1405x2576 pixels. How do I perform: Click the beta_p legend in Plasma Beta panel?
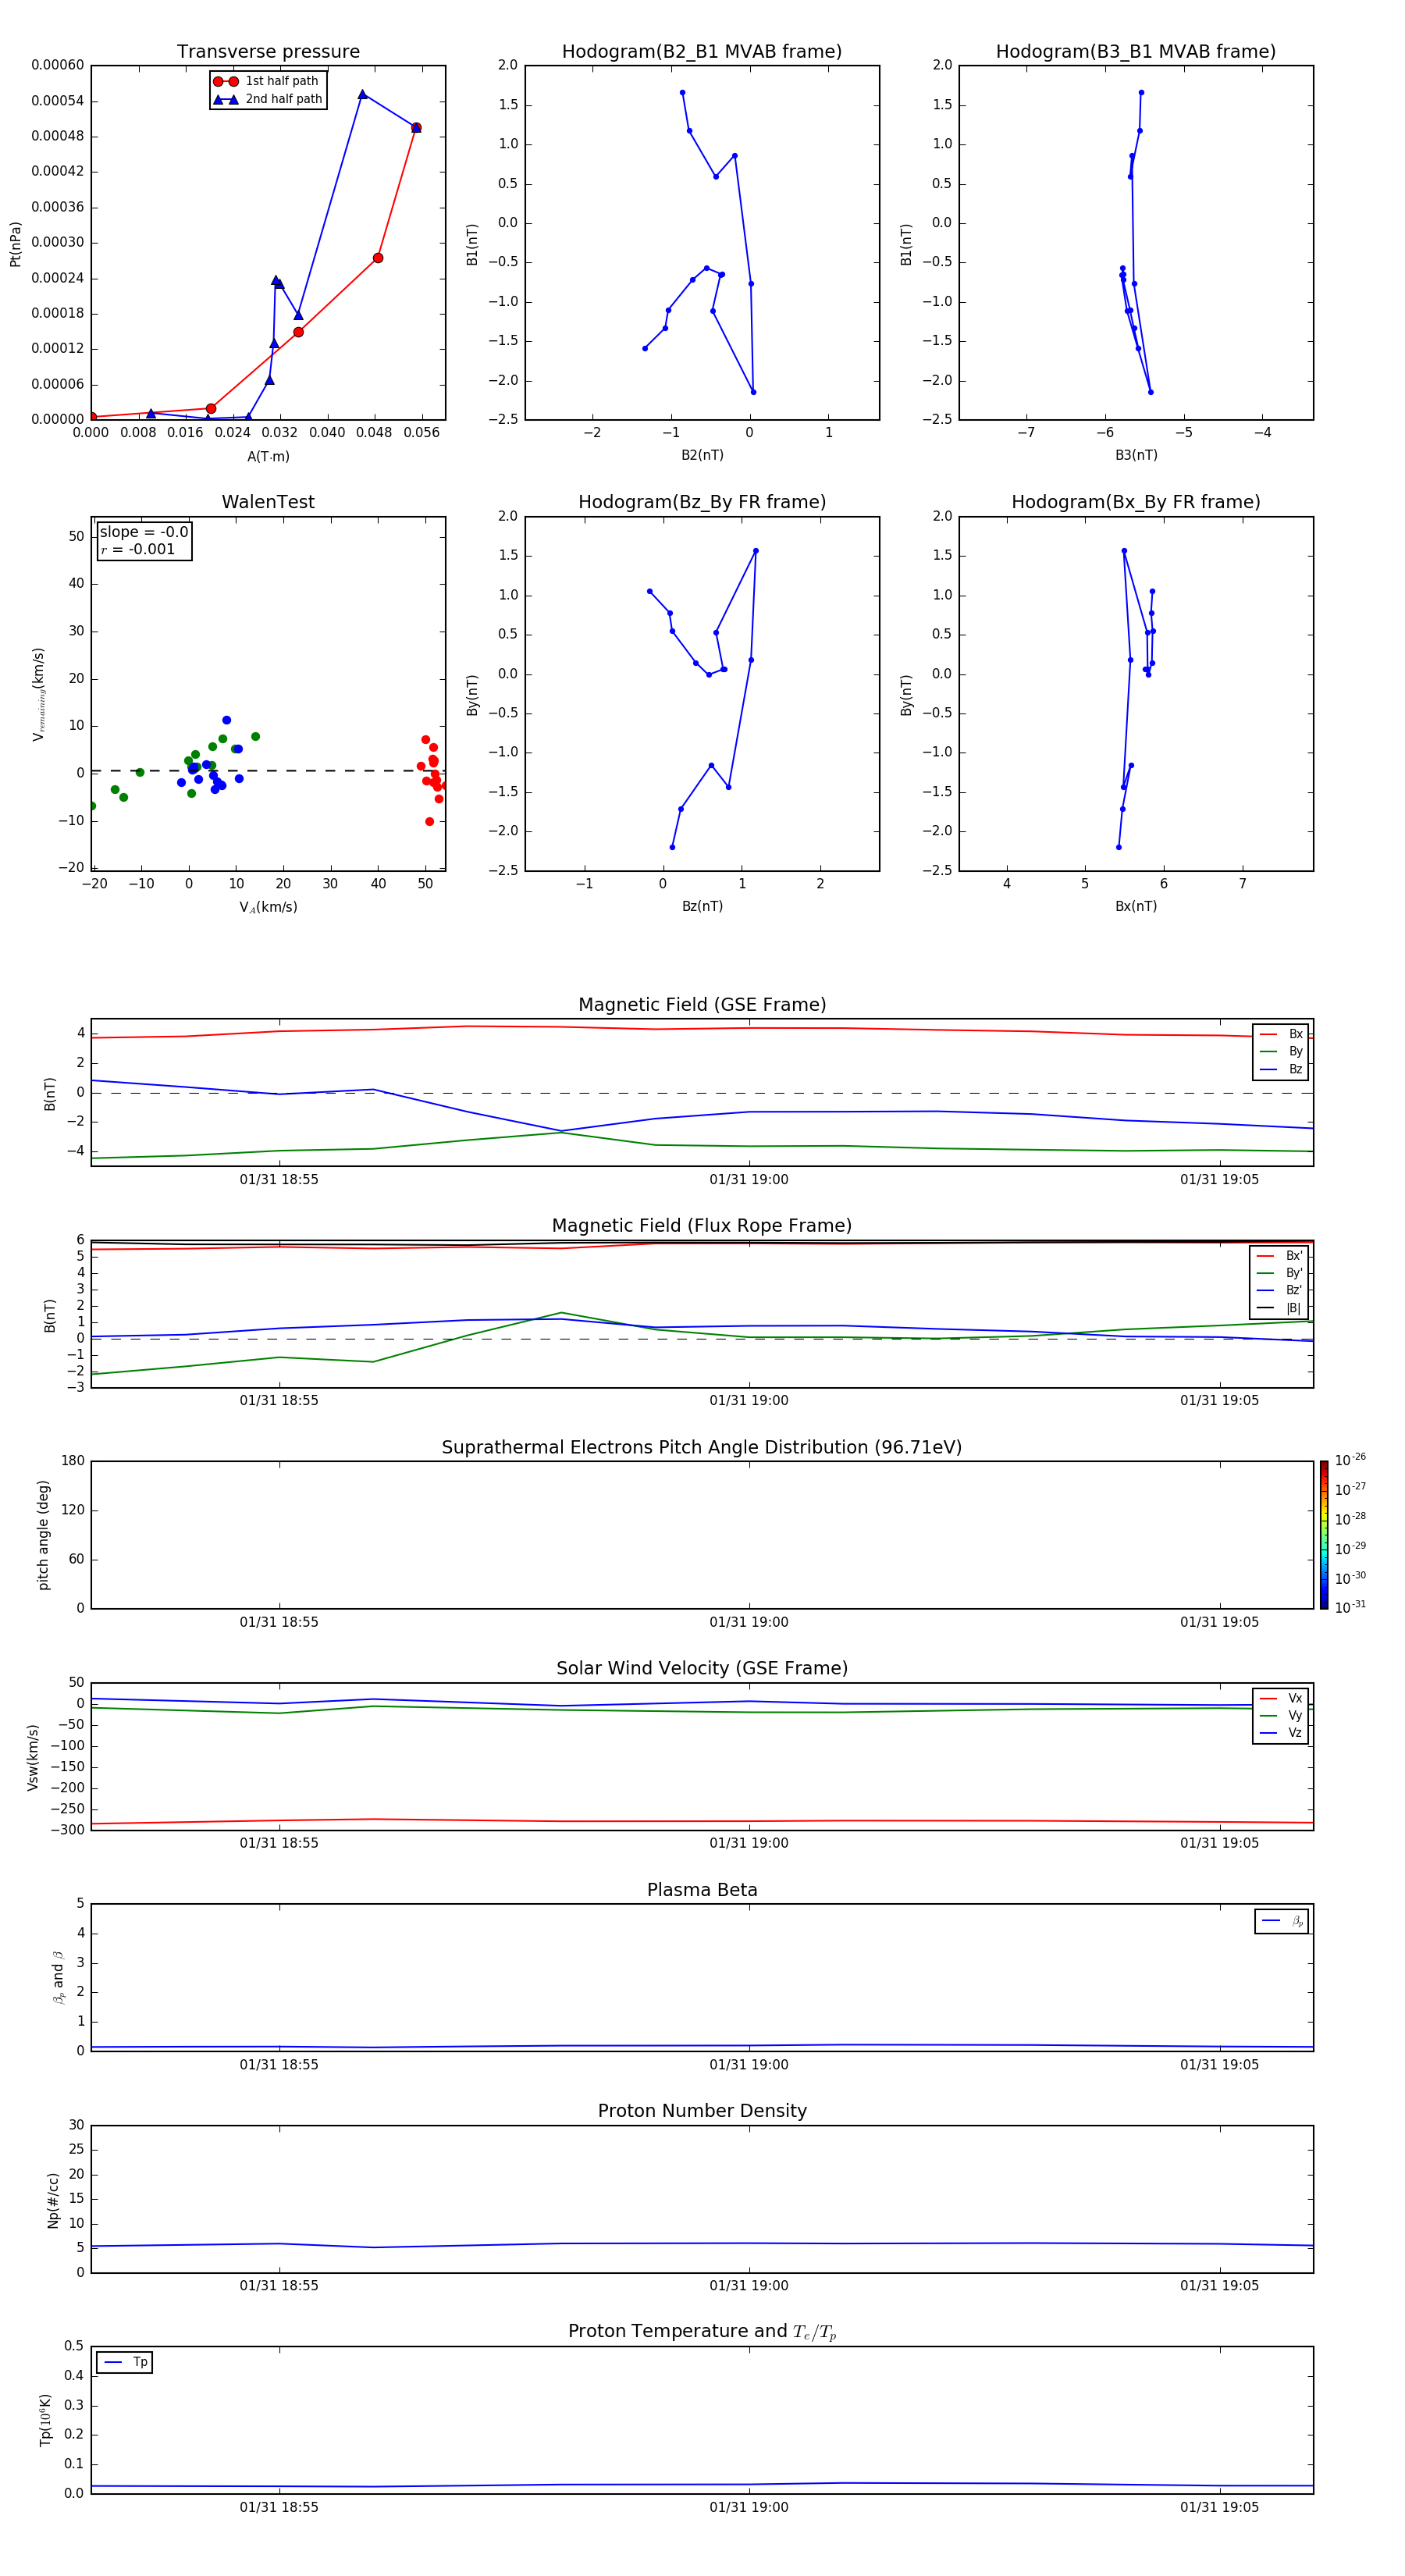(1282, 1921)
